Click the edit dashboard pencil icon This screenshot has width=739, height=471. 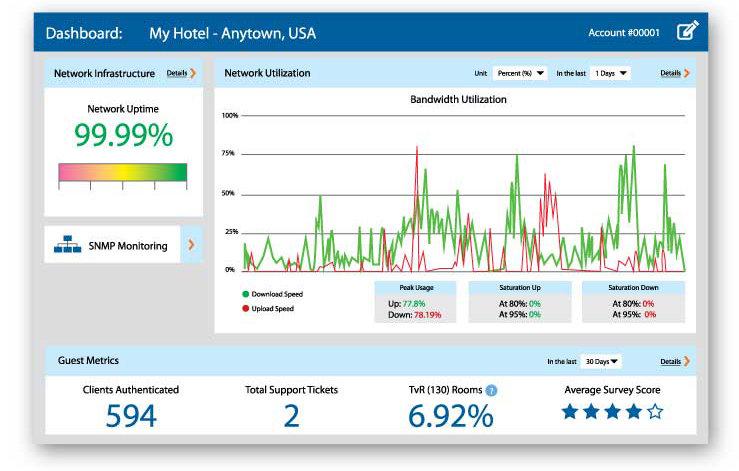[687, 32]
